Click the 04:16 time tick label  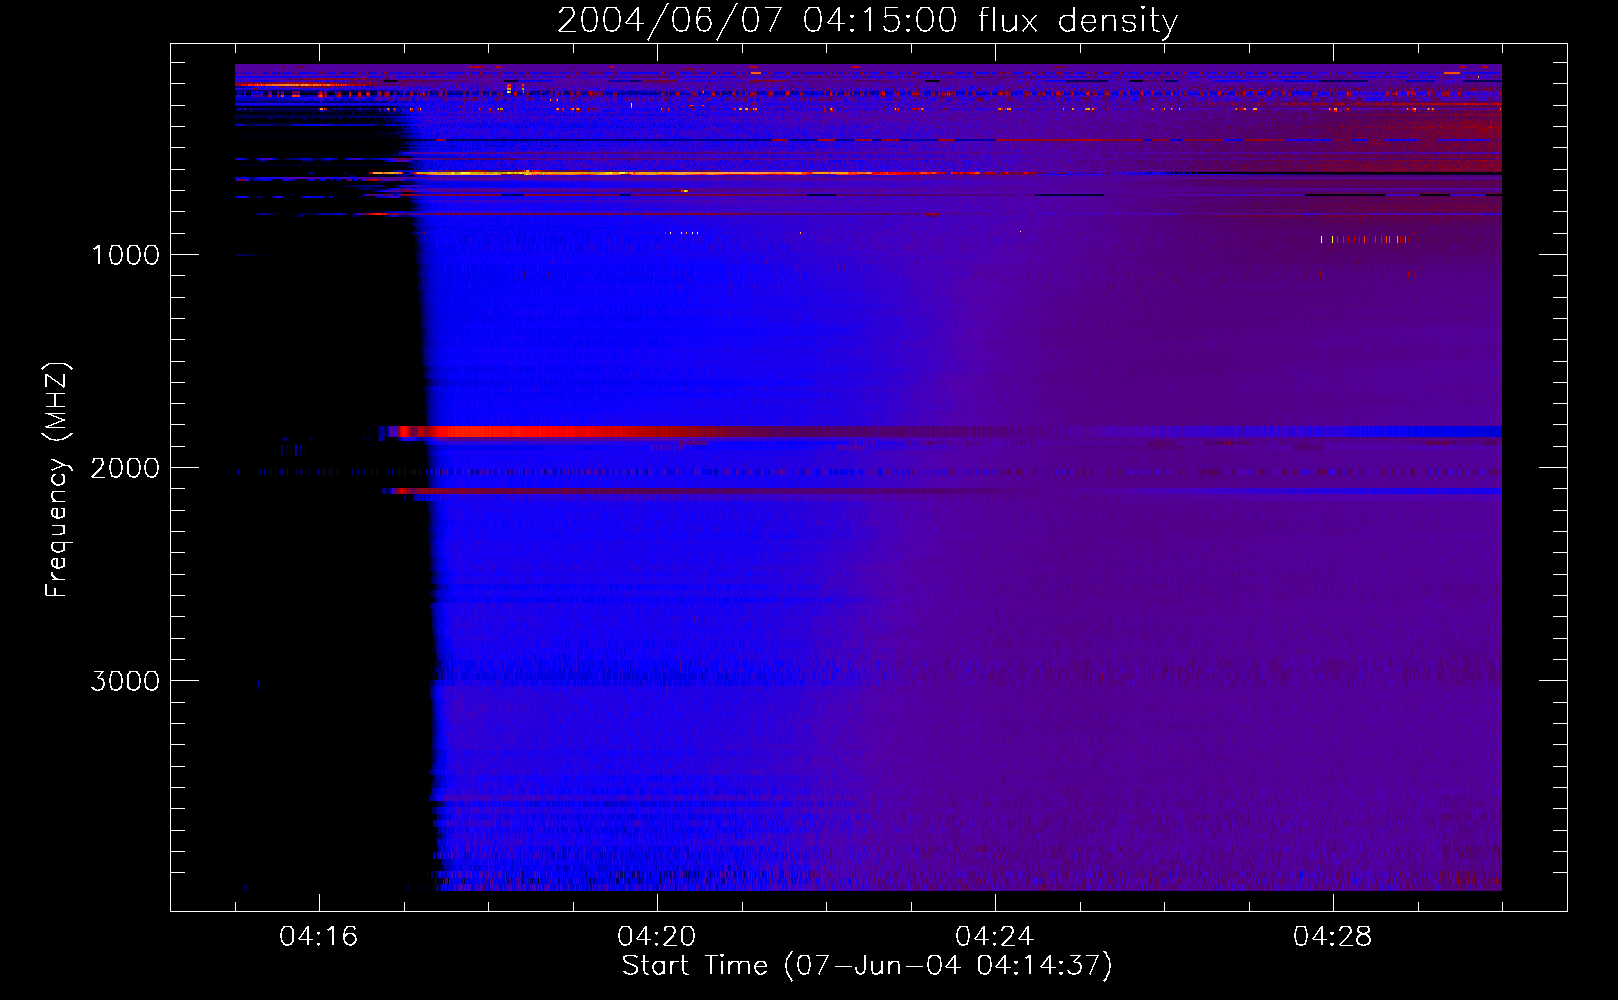pyautogui.click(x=319, y=937)
